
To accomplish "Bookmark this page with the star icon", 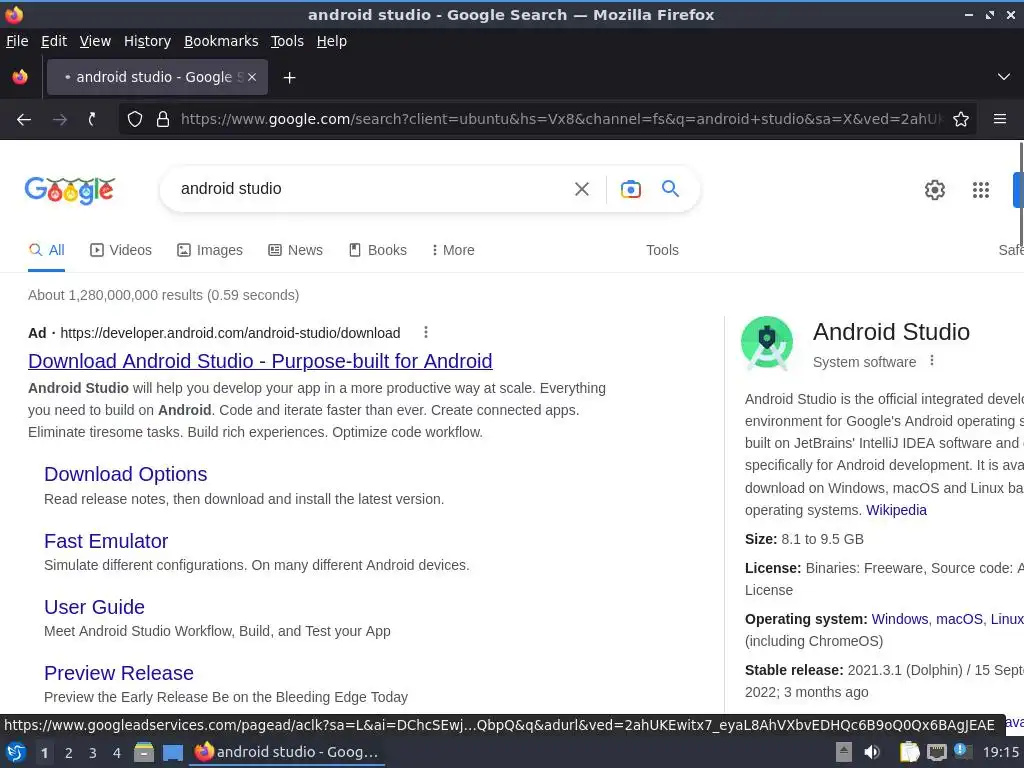I will [961, 119].
